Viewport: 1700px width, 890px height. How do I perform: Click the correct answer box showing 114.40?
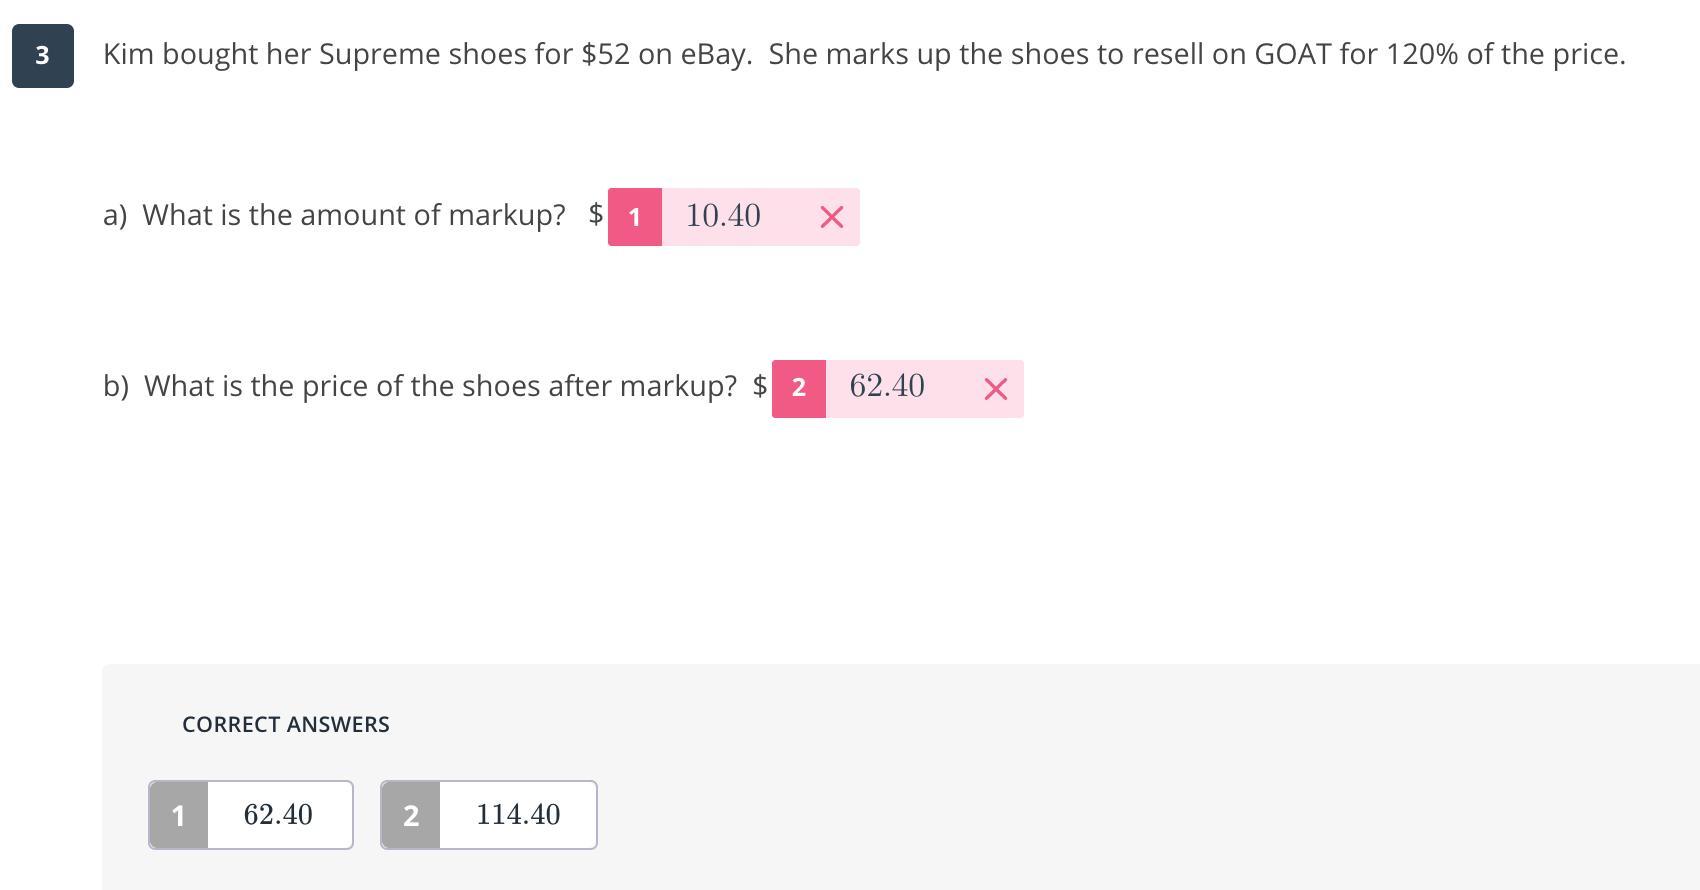[518, 815]
